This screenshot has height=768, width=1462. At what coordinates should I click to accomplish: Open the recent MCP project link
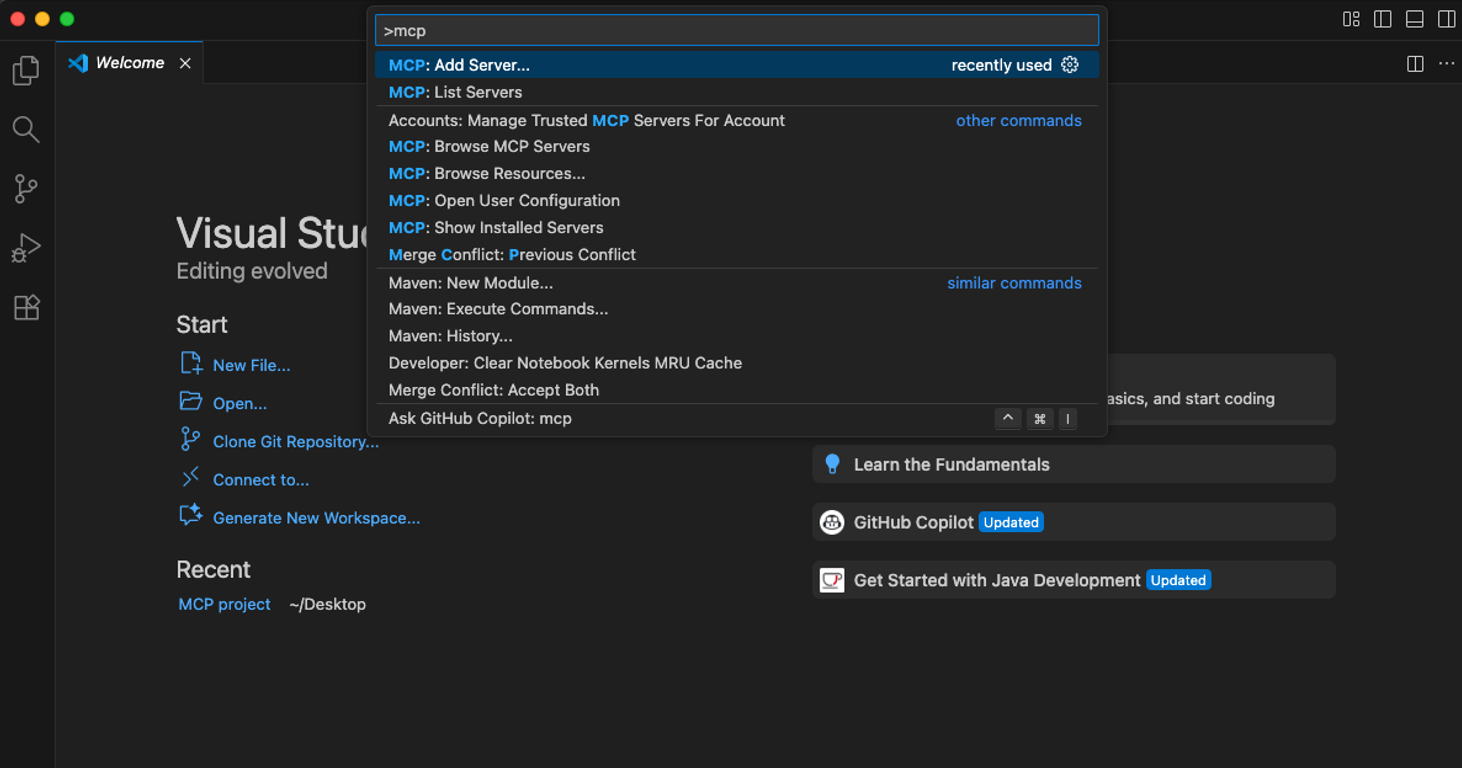point(224,604)
